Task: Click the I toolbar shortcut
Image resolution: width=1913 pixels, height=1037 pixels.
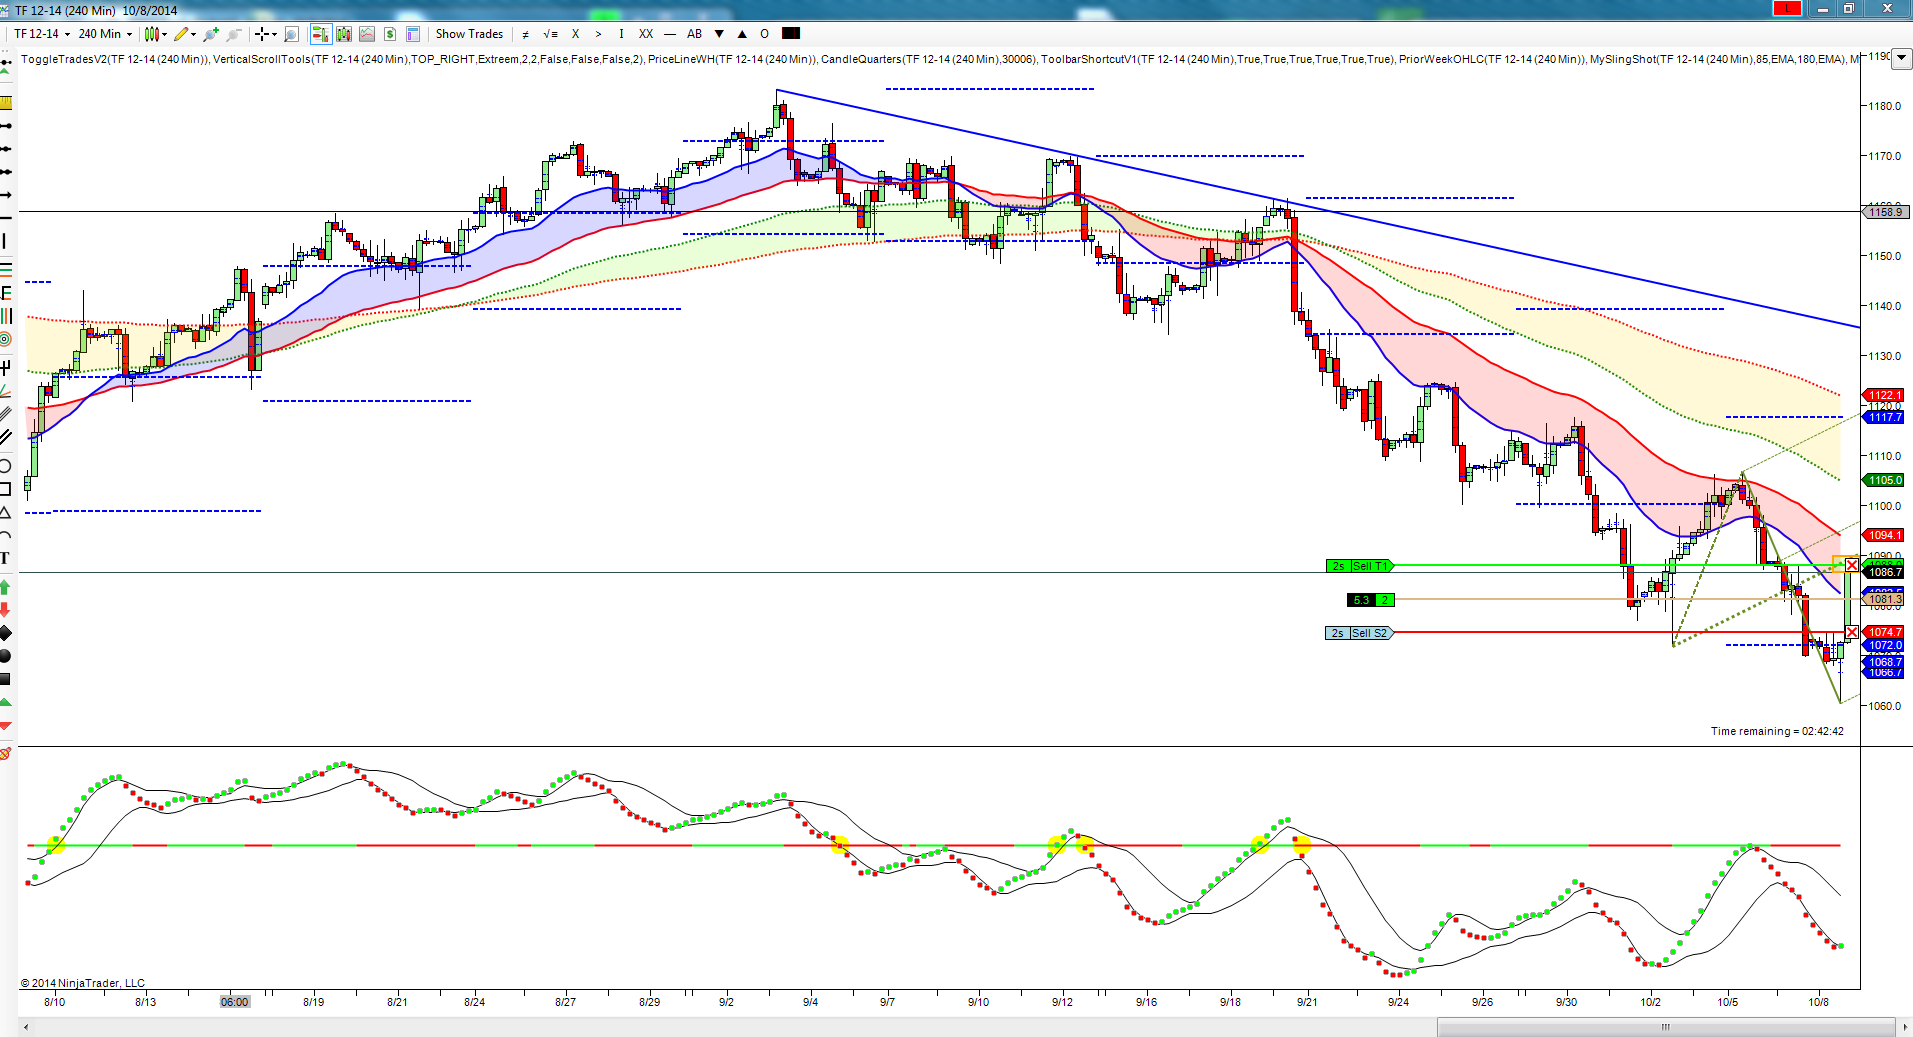Action: 621,34
